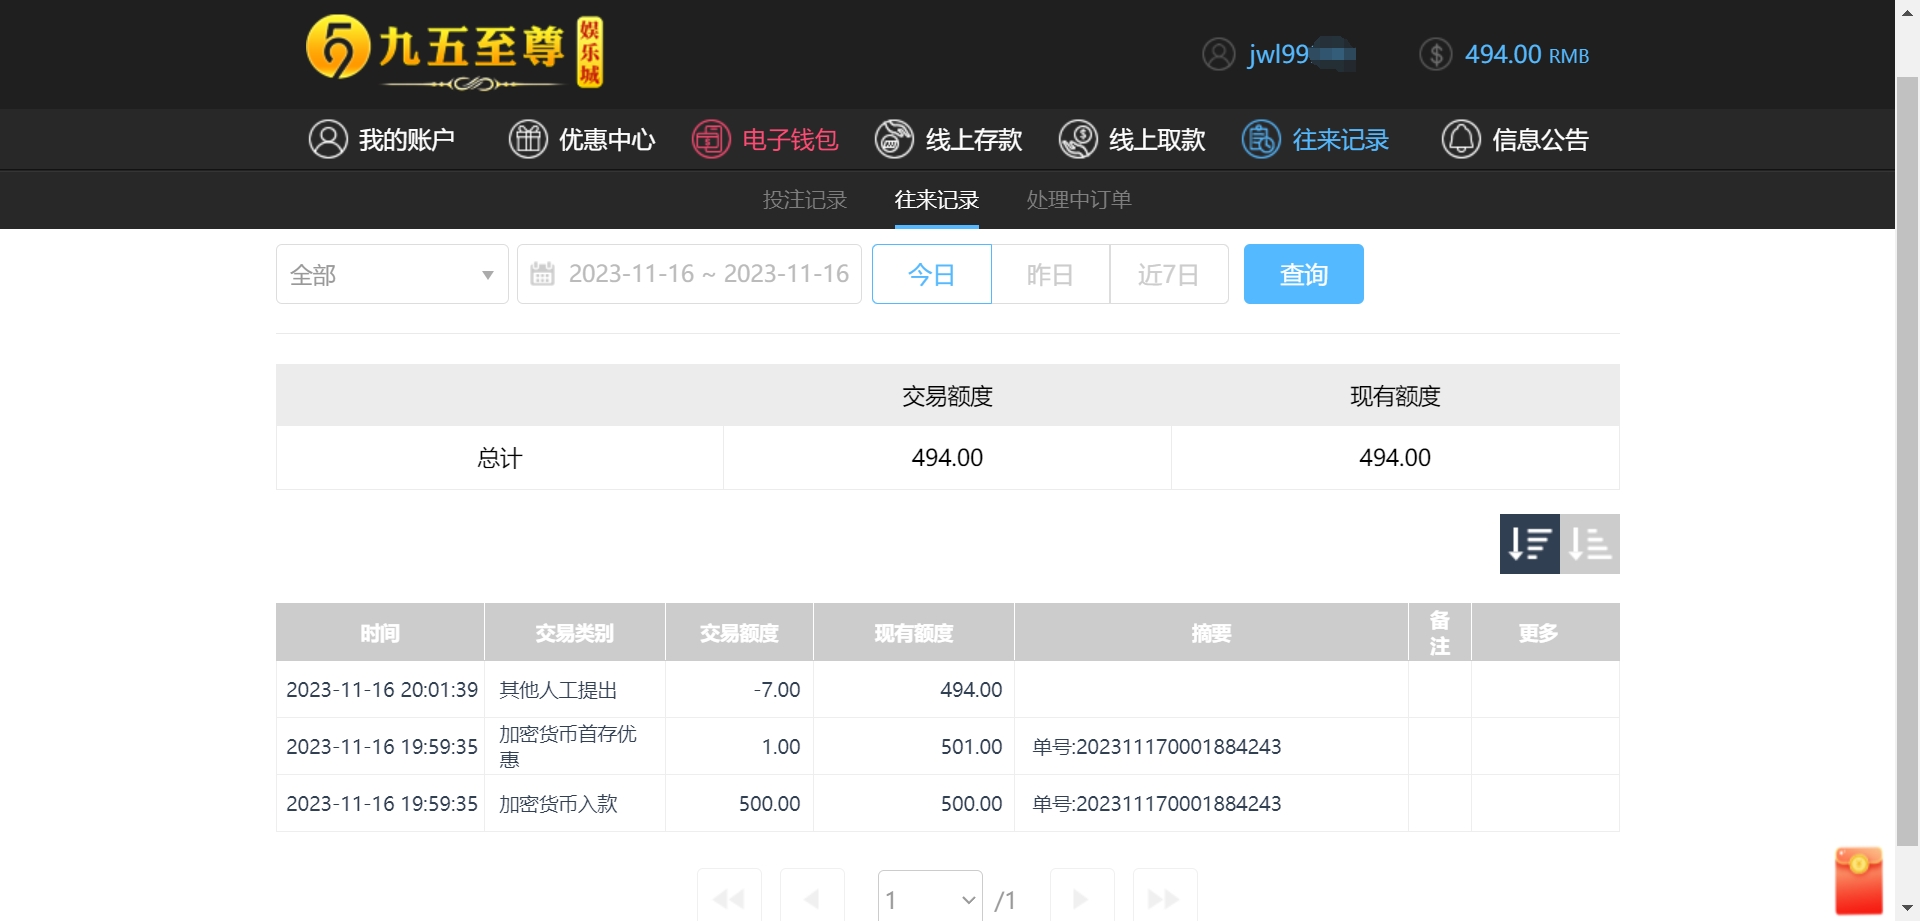
Task: Click the vertical page scrollbar
Action: [x=1908, y=460]
